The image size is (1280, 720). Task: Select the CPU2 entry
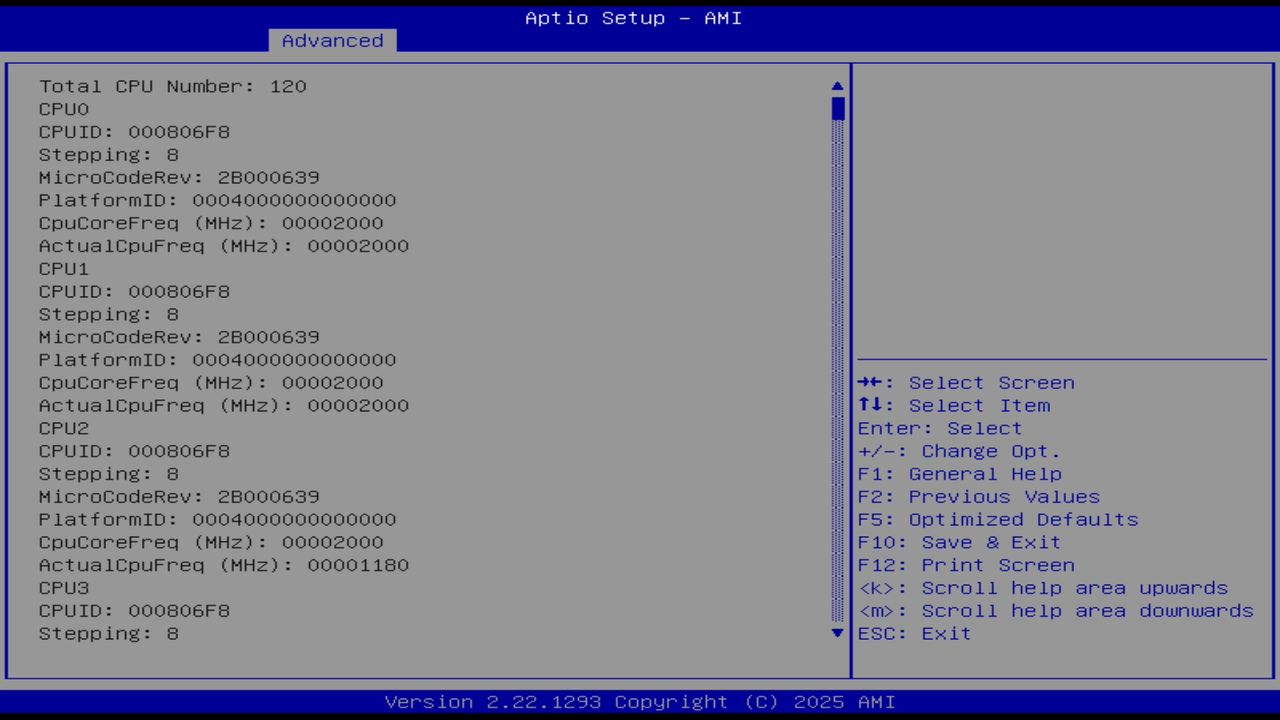pos(63,427)
